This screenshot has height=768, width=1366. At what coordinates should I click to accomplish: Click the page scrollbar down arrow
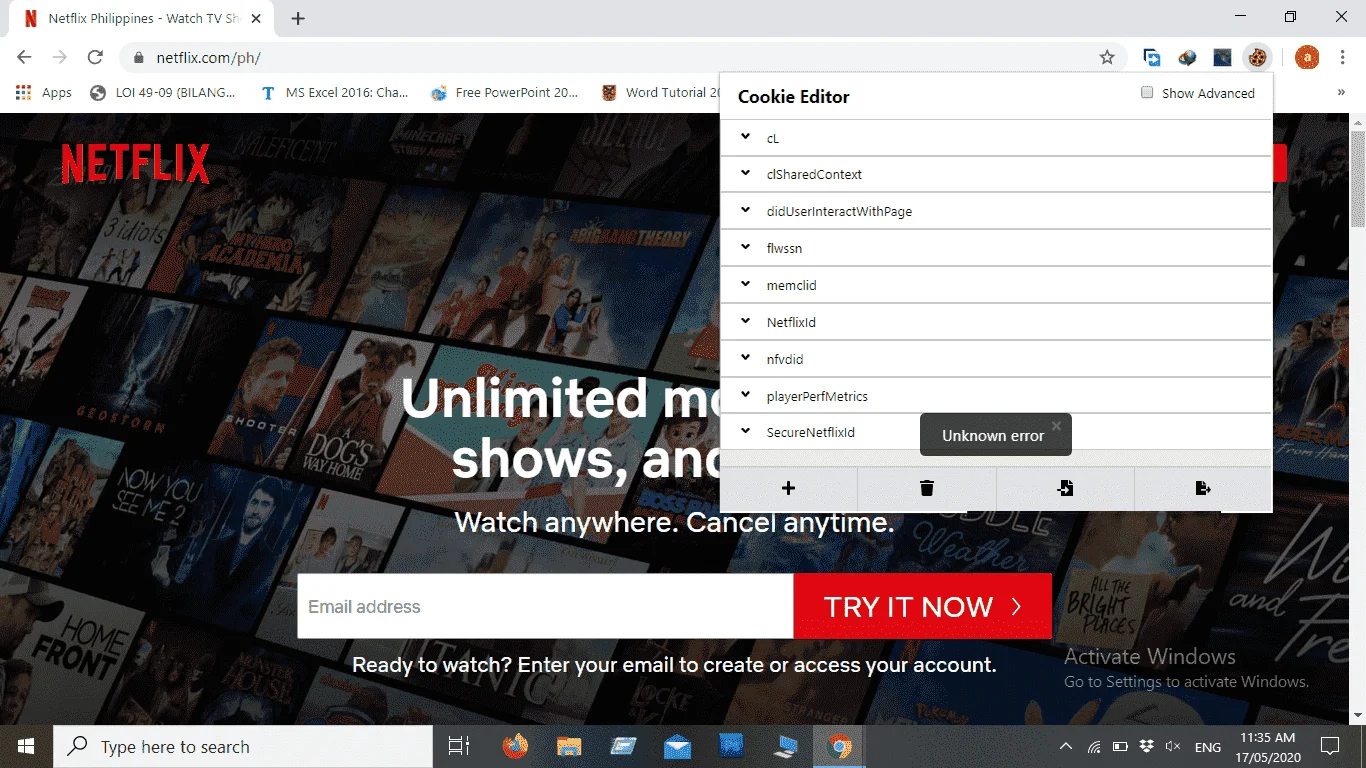(1358, 716)
